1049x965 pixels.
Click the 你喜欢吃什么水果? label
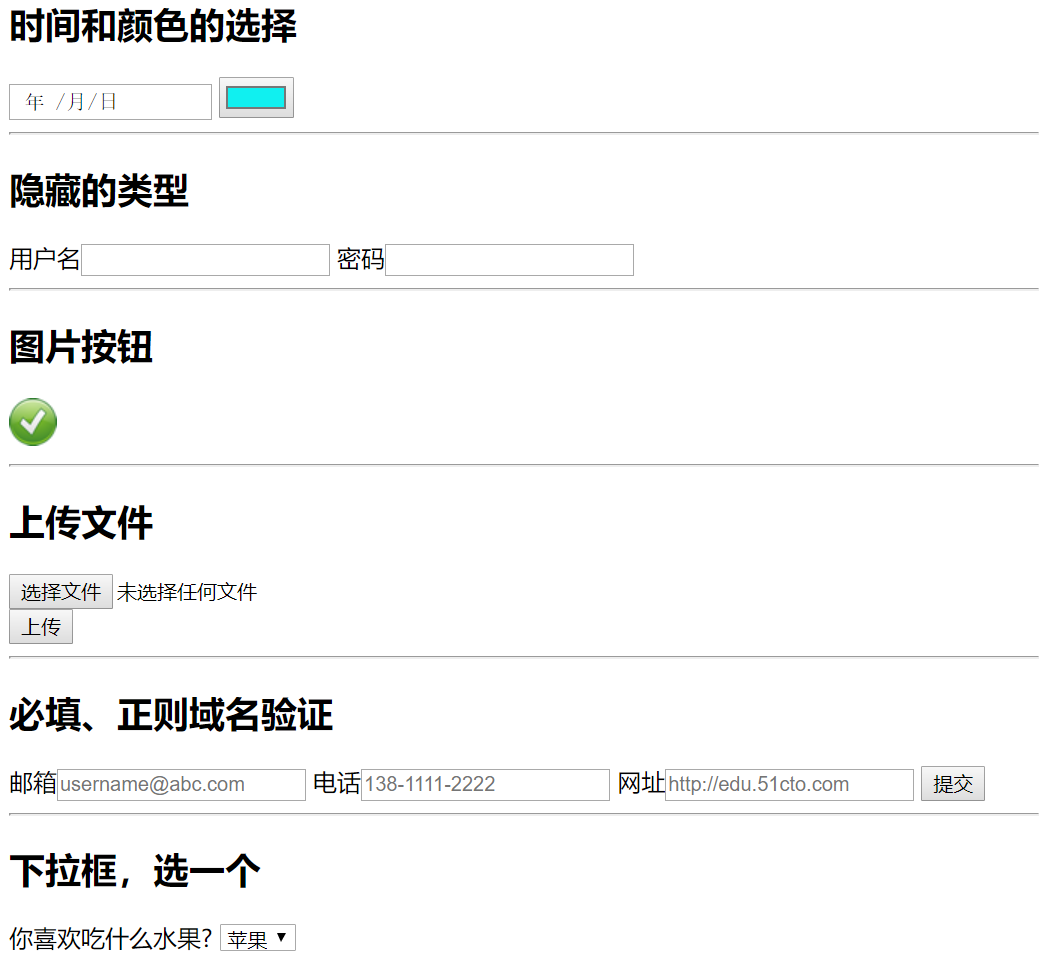point(110,939)
